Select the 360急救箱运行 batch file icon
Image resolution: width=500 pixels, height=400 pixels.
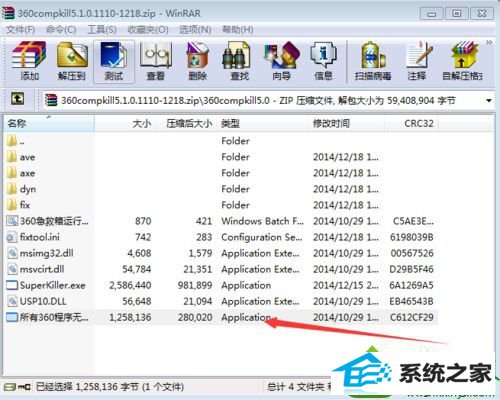[12, 220]
